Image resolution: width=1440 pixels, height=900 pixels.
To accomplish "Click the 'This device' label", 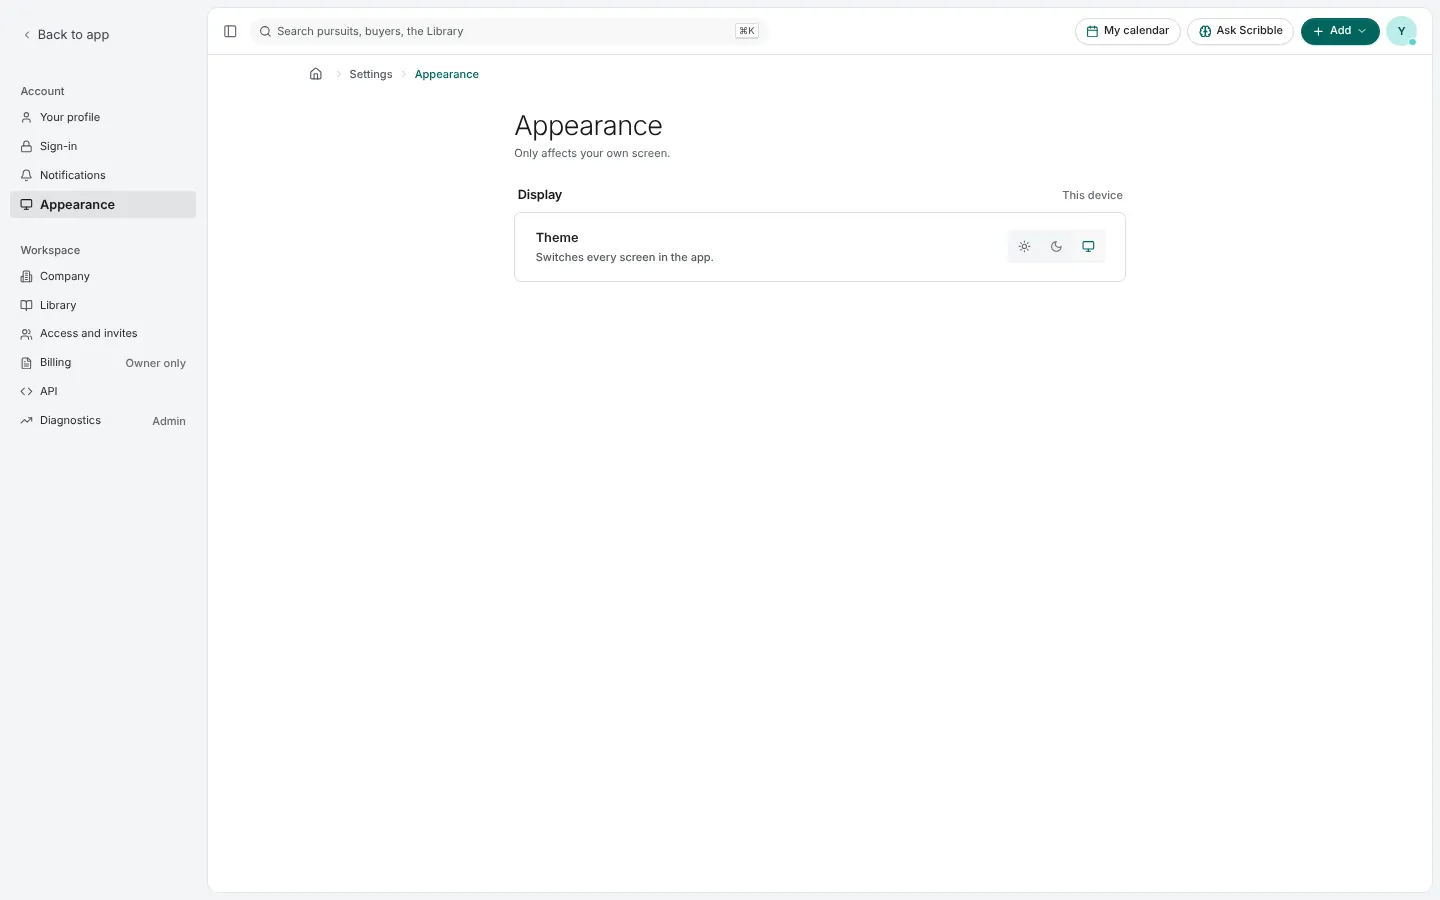I will tap(1092, 195).
